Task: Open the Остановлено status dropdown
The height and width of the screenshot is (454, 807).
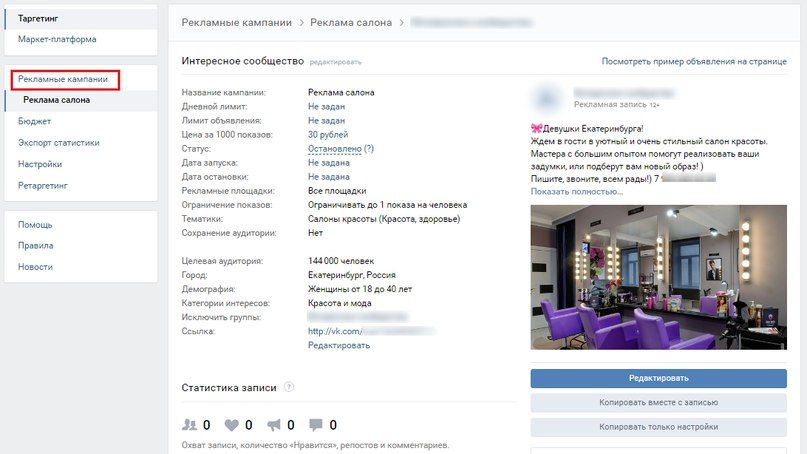Action: (335, 149)
